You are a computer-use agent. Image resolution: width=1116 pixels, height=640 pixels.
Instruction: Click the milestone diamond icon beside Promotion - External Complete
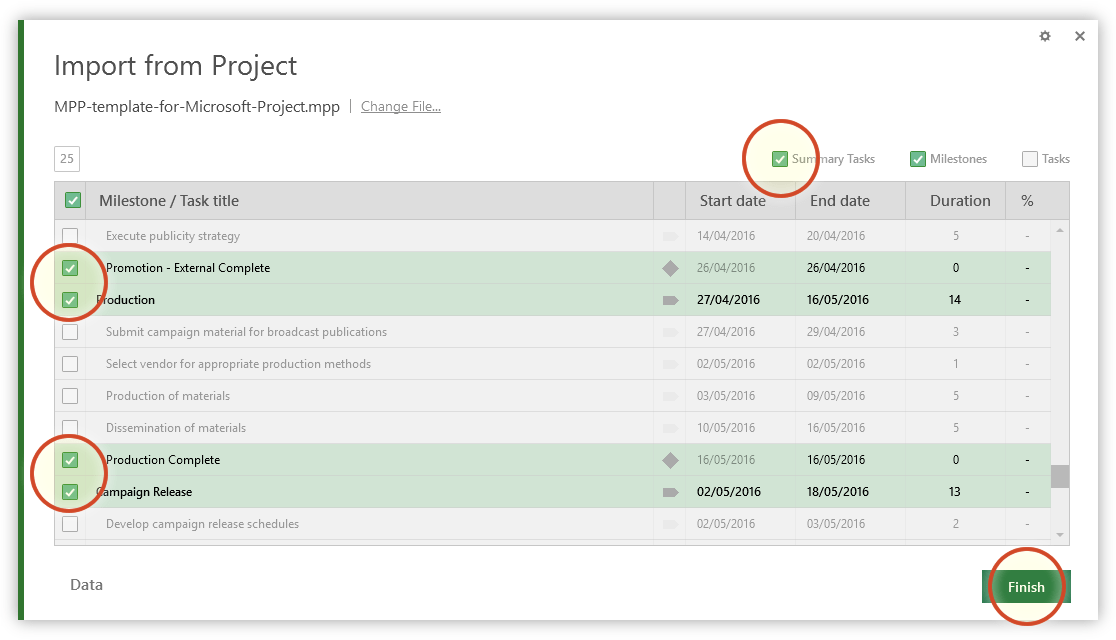click(669, 268)
